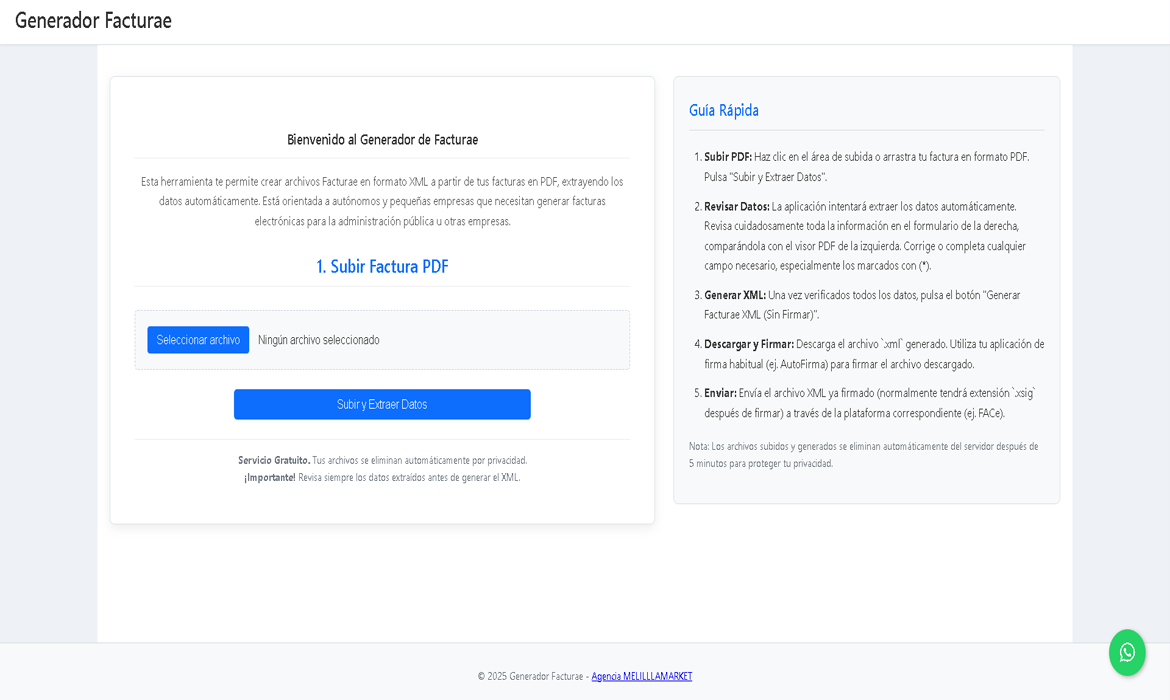Click the intro paragraph starting 'Esta herramienta'
1170x700 pixels.
click(x=382, y=201)
